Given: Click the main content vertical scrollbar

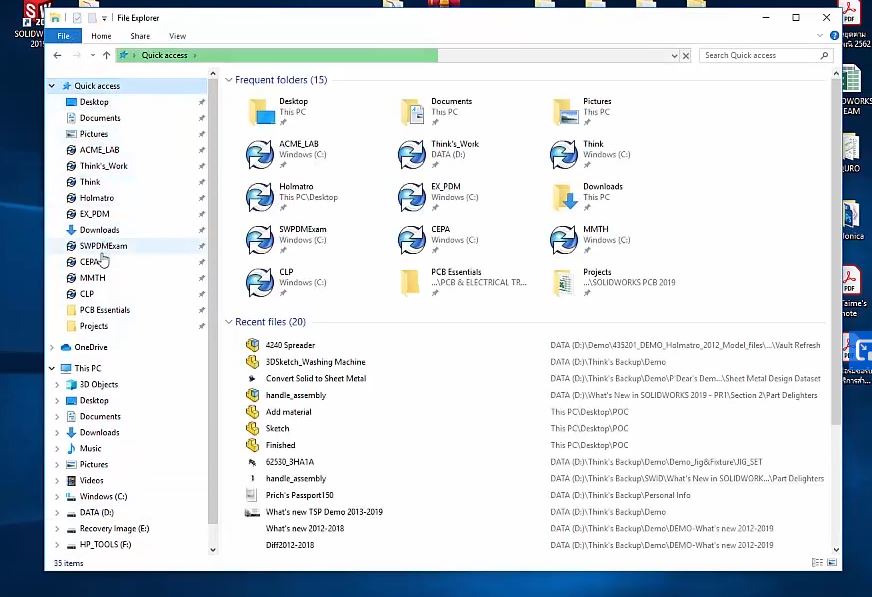Looking at the screenshot, I should coord(836,253).
